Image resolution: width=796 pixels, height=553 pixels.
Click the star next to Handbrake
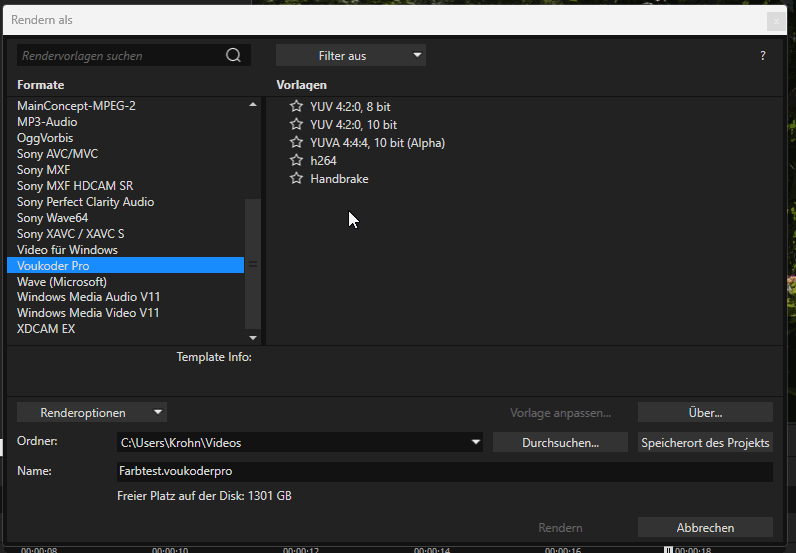(296, 178)
